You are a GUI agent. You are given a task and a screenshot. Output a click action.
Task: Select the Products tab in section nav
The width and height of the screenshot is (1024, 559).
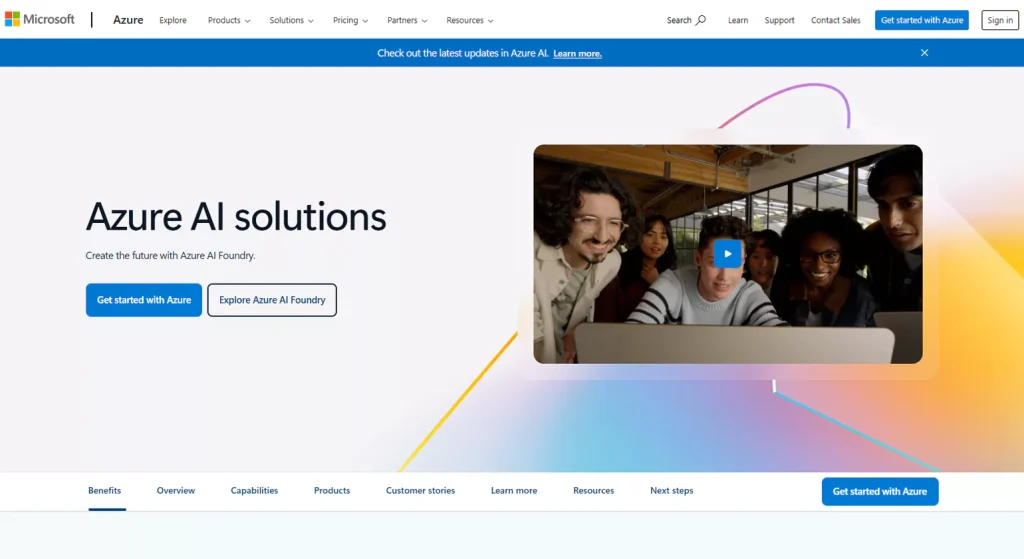pyautogui.click(x=332, y=490)
